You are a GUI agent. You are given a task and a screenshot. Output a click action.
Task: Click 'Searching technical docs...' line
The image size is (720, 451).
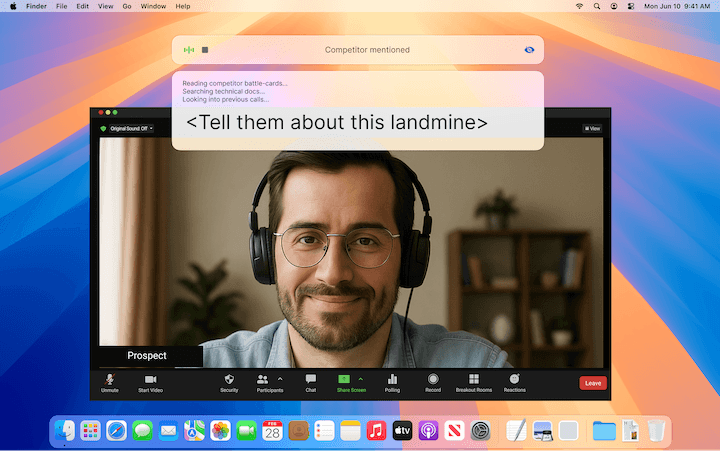223,91
